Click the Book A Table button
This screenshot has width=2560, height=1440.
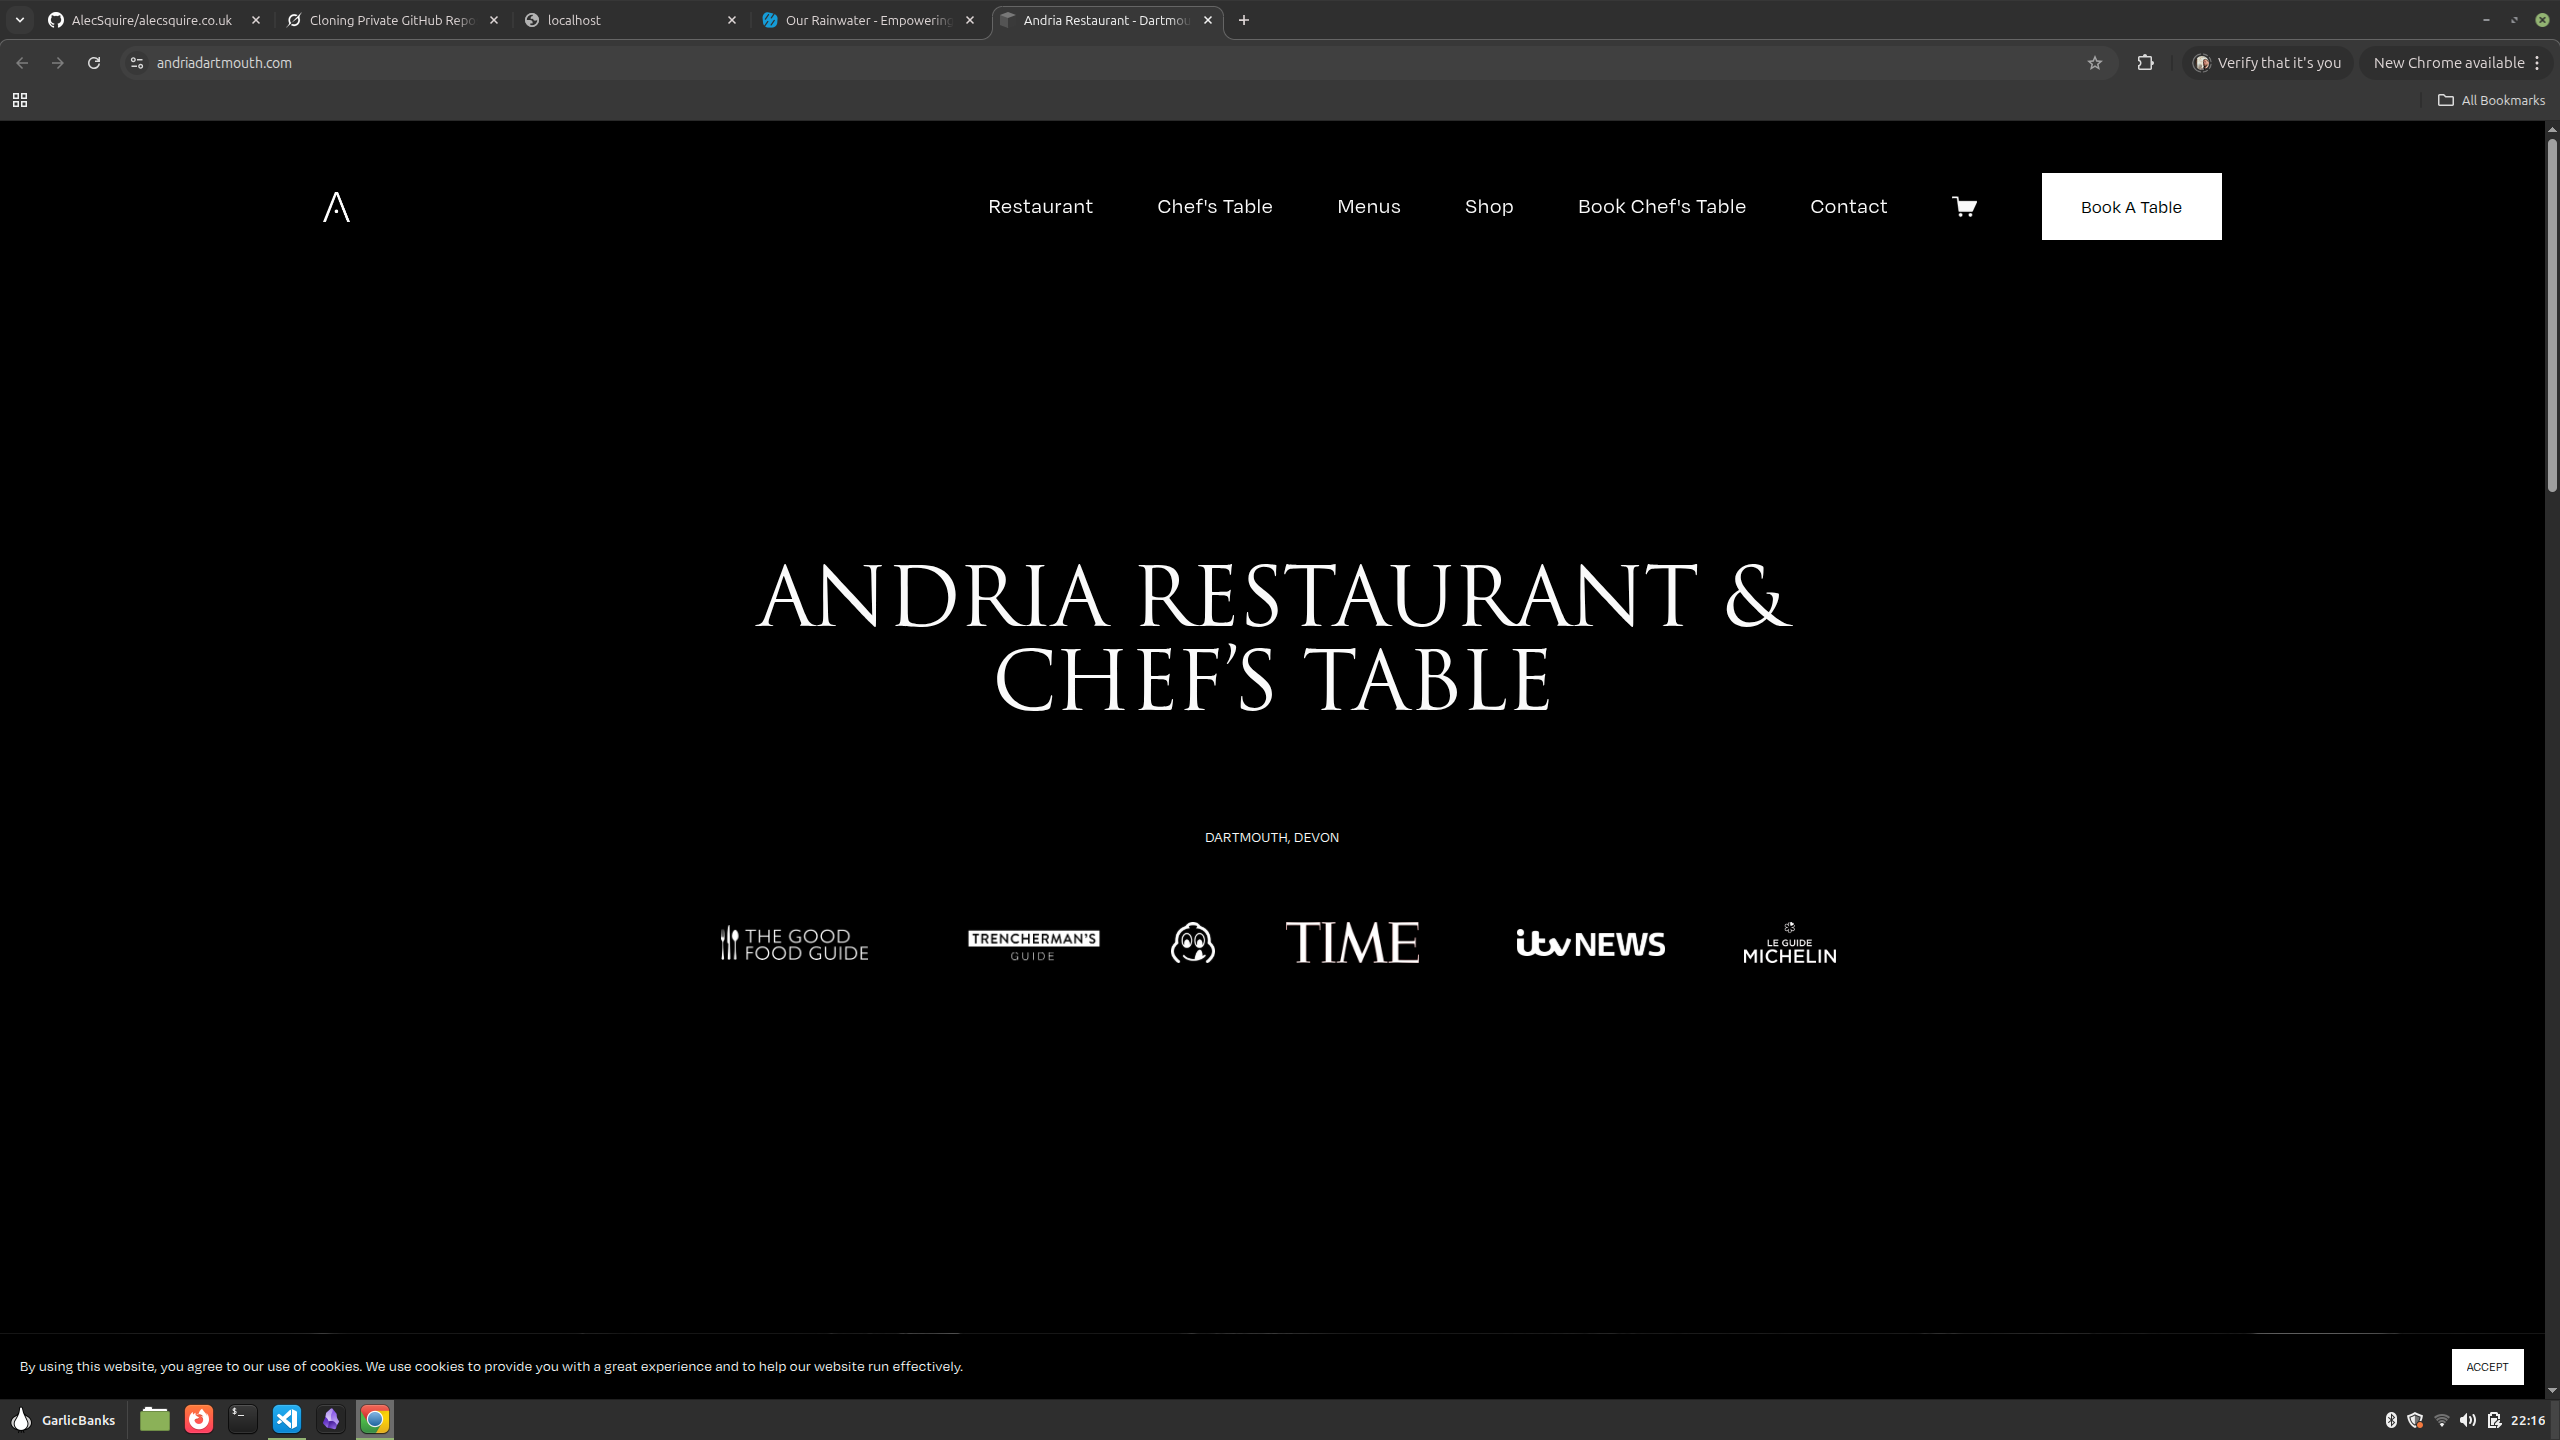(x=2131, y=207)
